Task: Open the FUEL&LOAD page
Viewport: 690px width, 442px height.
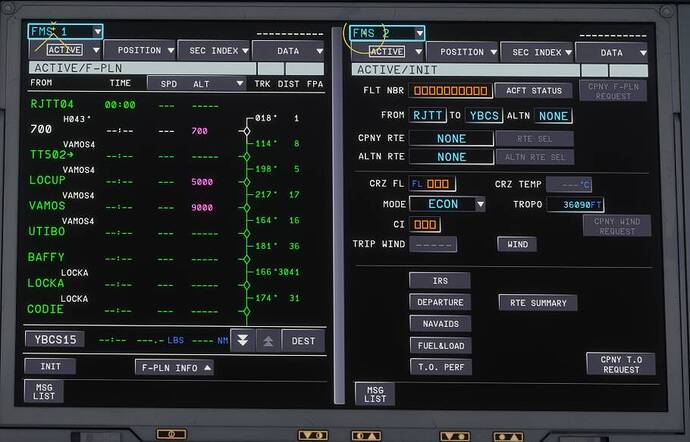Action: pos(441,346)
